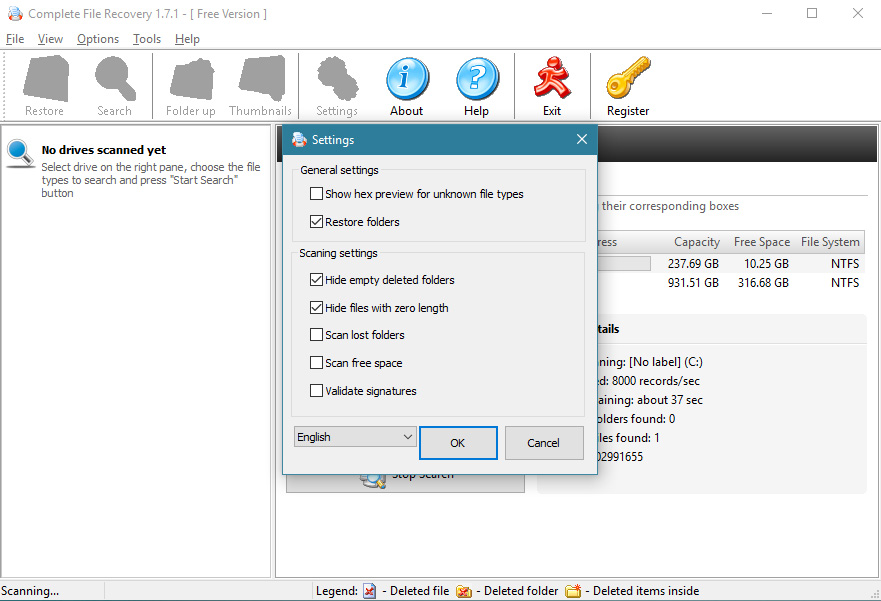Confirm settings with the OK button

tap(458, 443)
